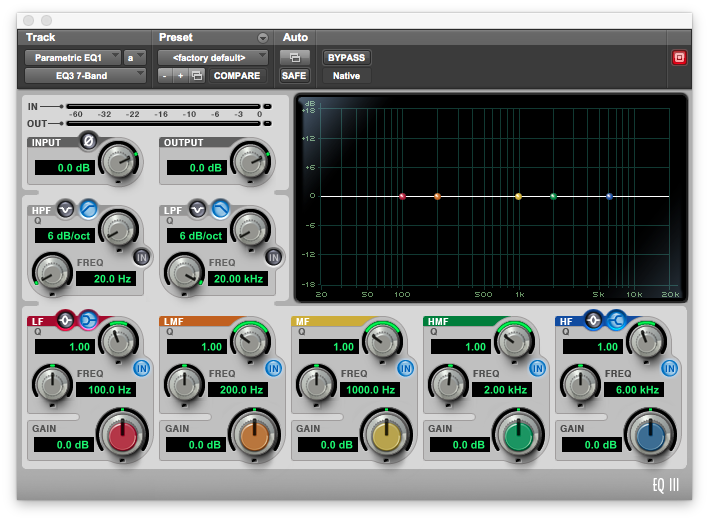This screenshot has height=521, width=709.
Task: Select the LF band shelf filter icon
Action: pos(88,320)
